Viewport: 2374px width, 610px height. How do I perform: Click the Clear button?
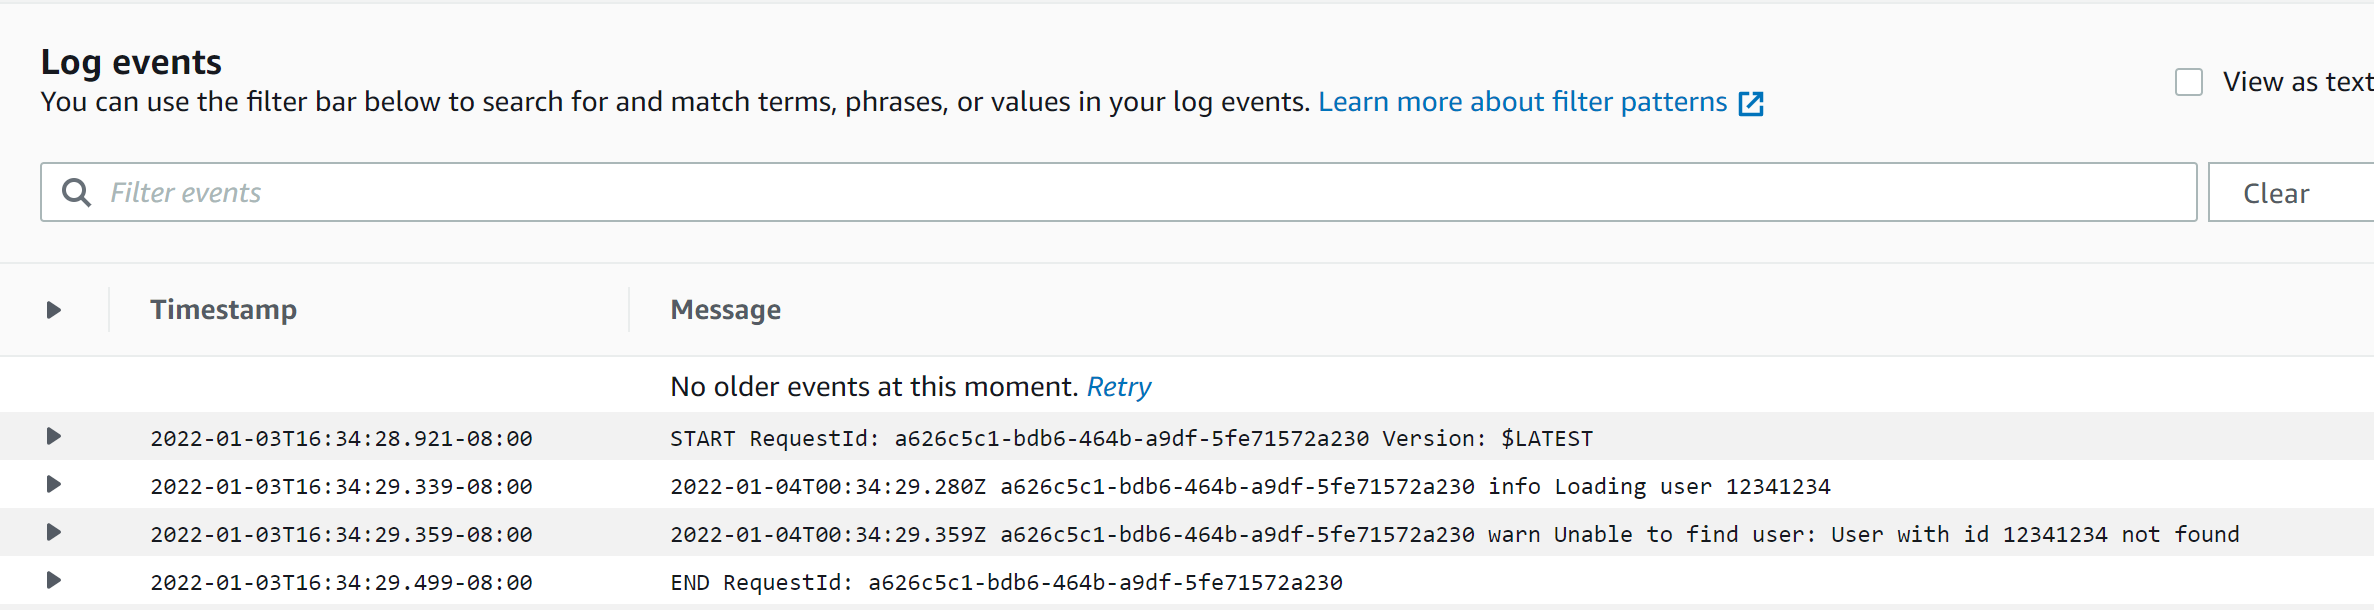coord(2290,192)
